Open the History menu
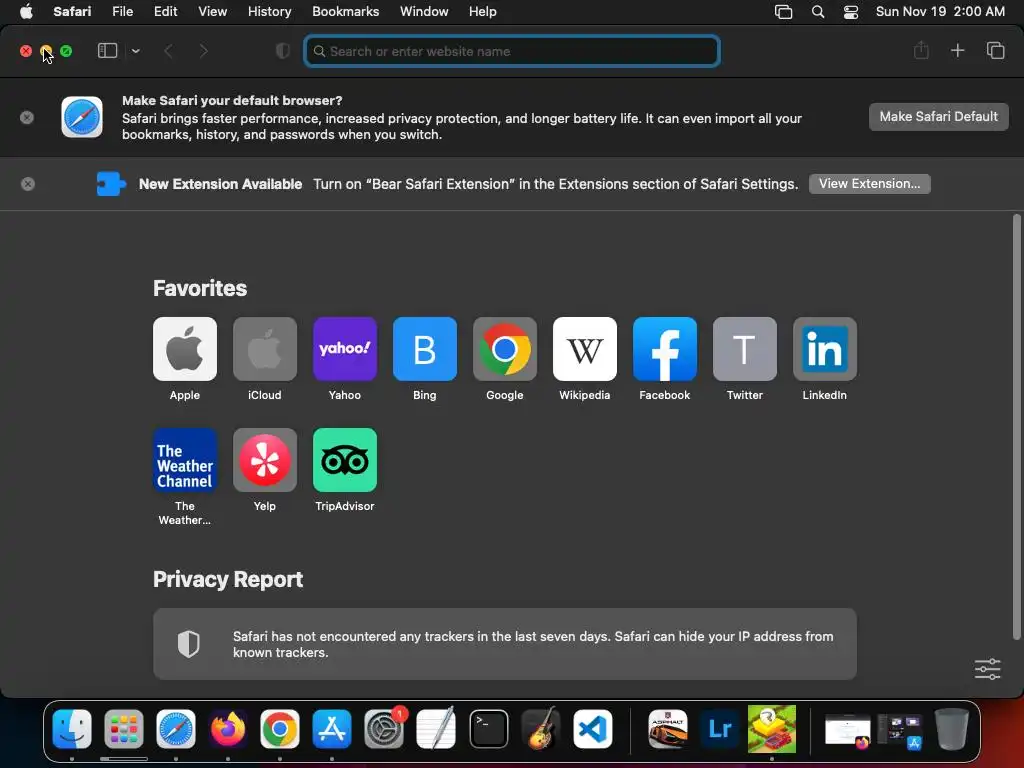1024x768 pixels. click(269, 12)
